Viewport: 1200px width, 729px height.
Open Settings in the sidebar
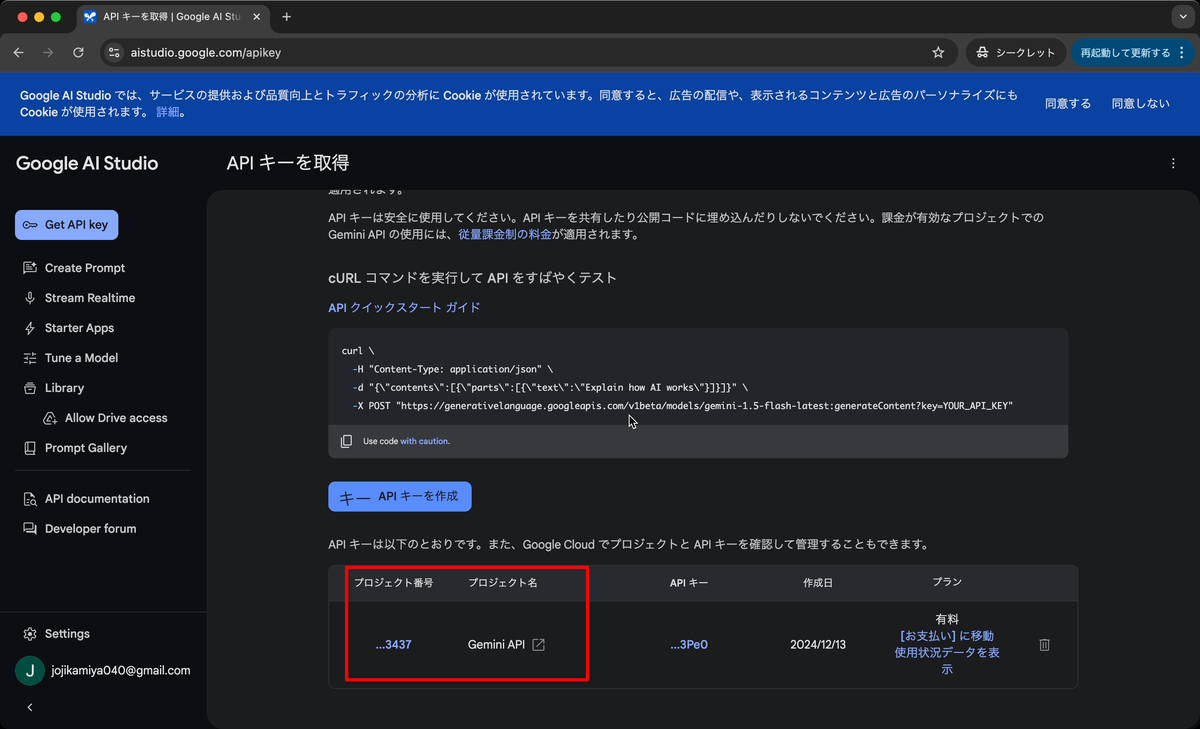coord(67,634)
